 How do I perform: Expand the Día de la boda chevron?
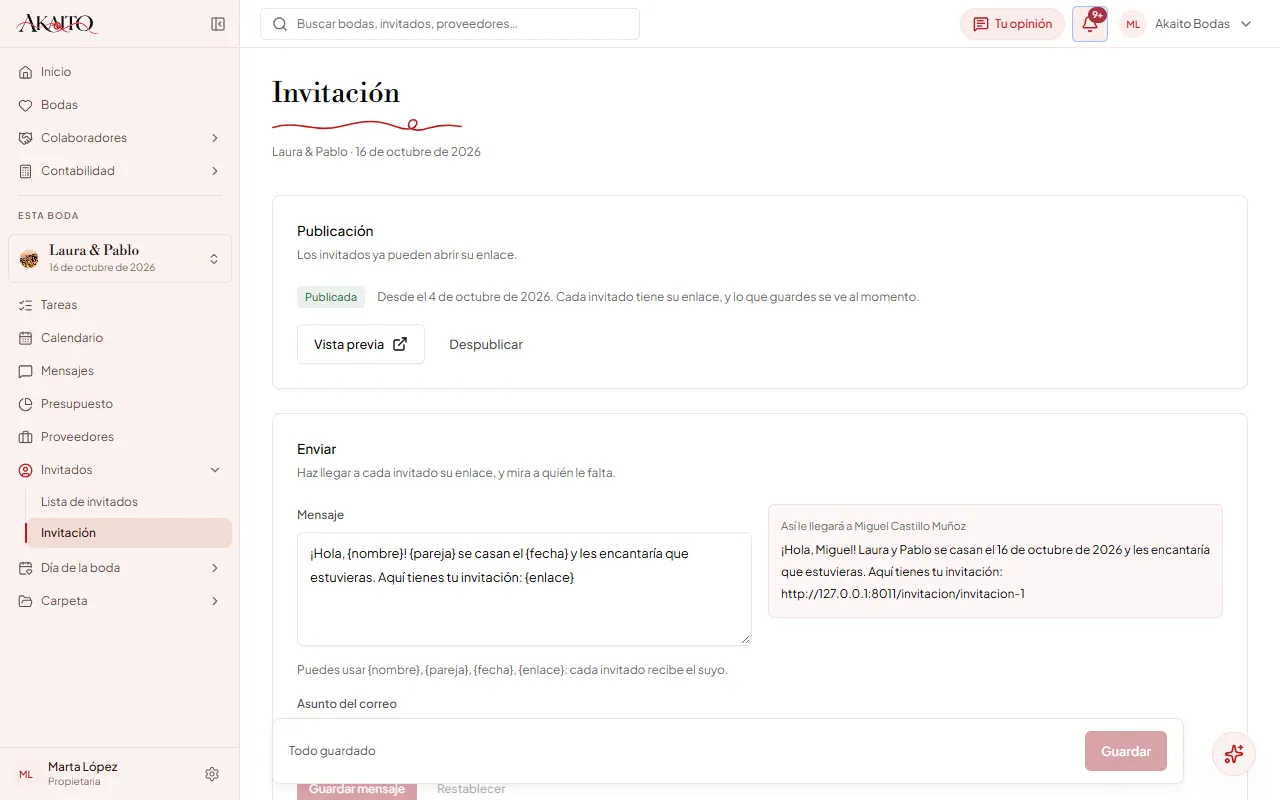[x=215, y=568]
